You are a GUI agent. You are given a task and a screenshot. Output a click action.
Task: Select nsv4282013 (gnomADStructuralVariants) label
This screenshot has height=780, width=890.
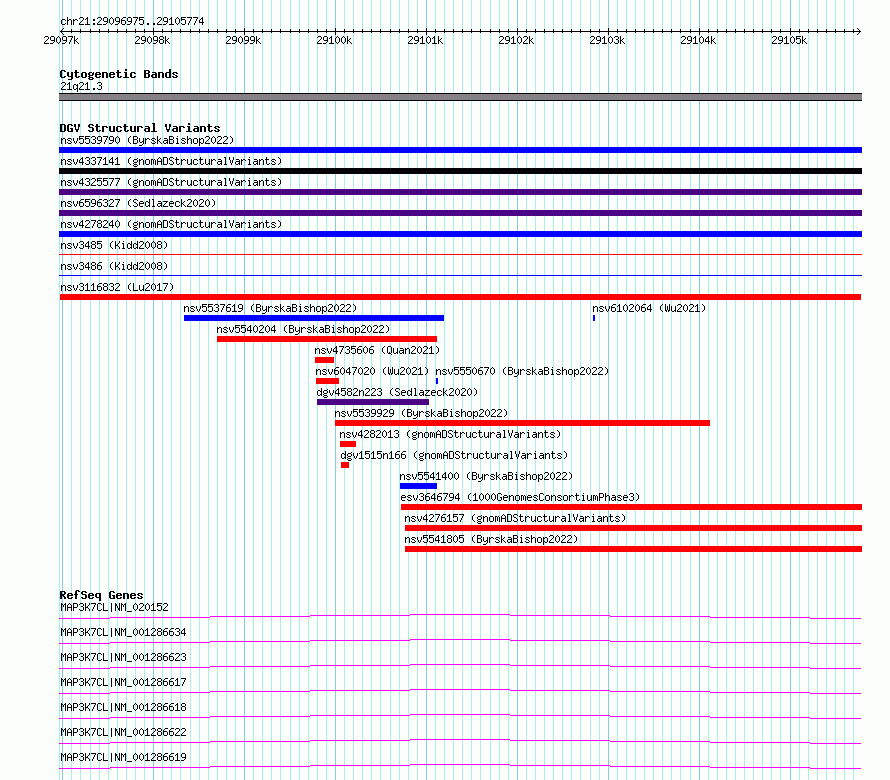(450, 434)
